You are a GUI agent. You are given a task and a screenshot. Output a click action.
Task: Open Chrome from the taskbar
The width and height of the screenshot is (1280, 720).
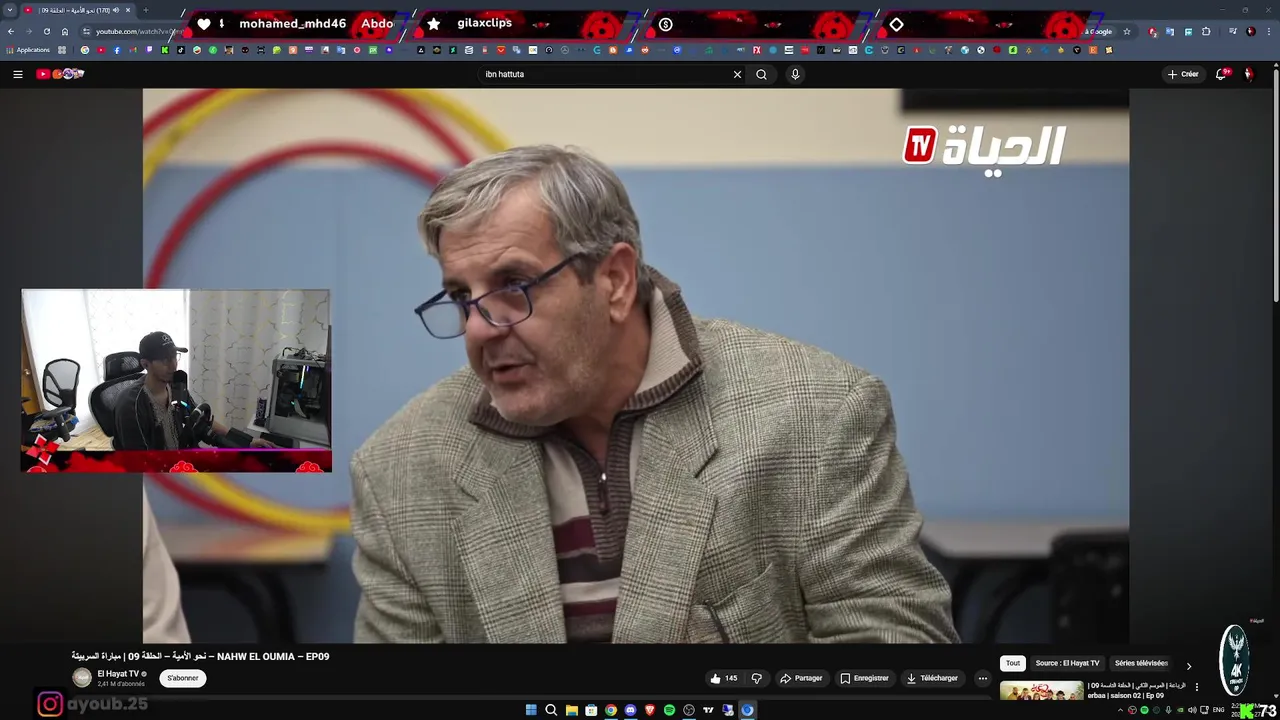click(611, 710)
